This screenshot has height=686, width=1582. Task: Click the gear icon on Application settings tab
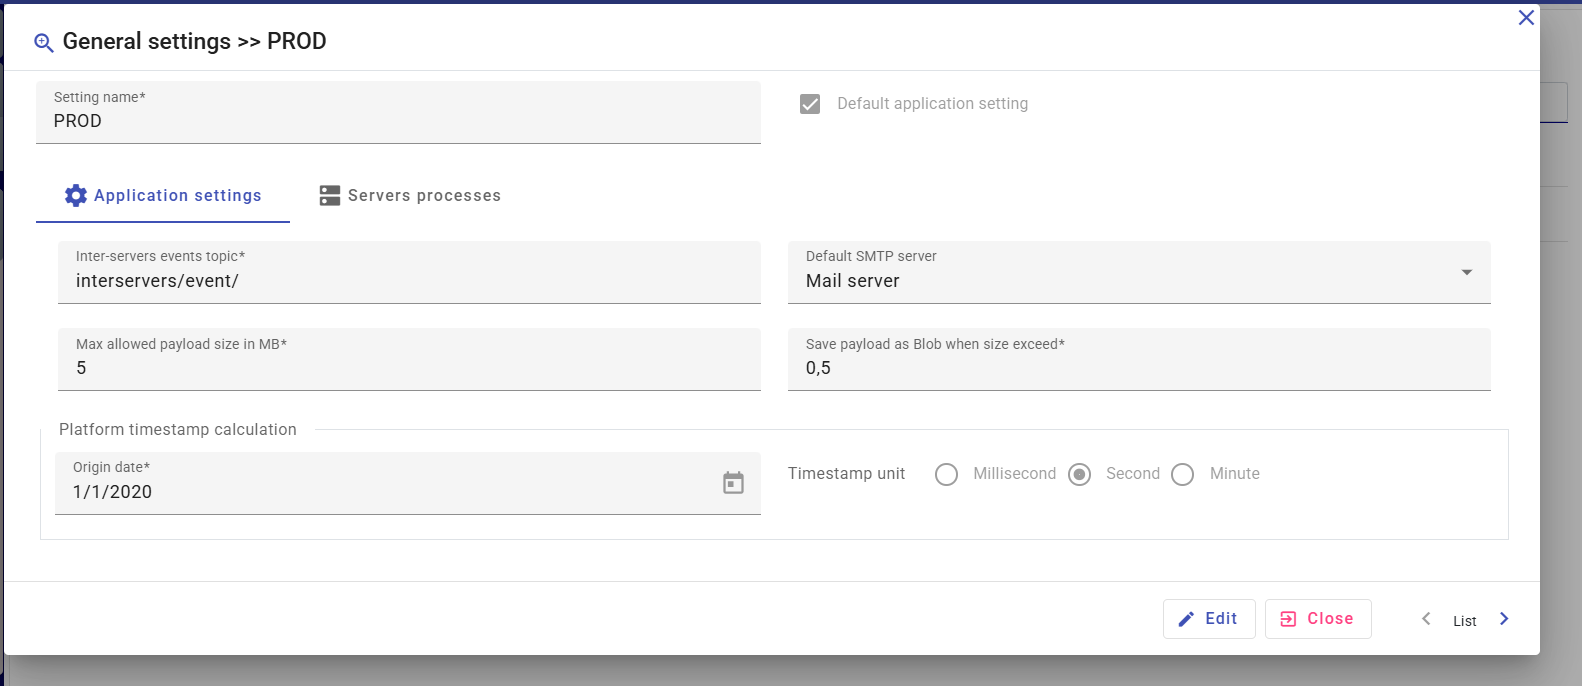pos(76,196)
